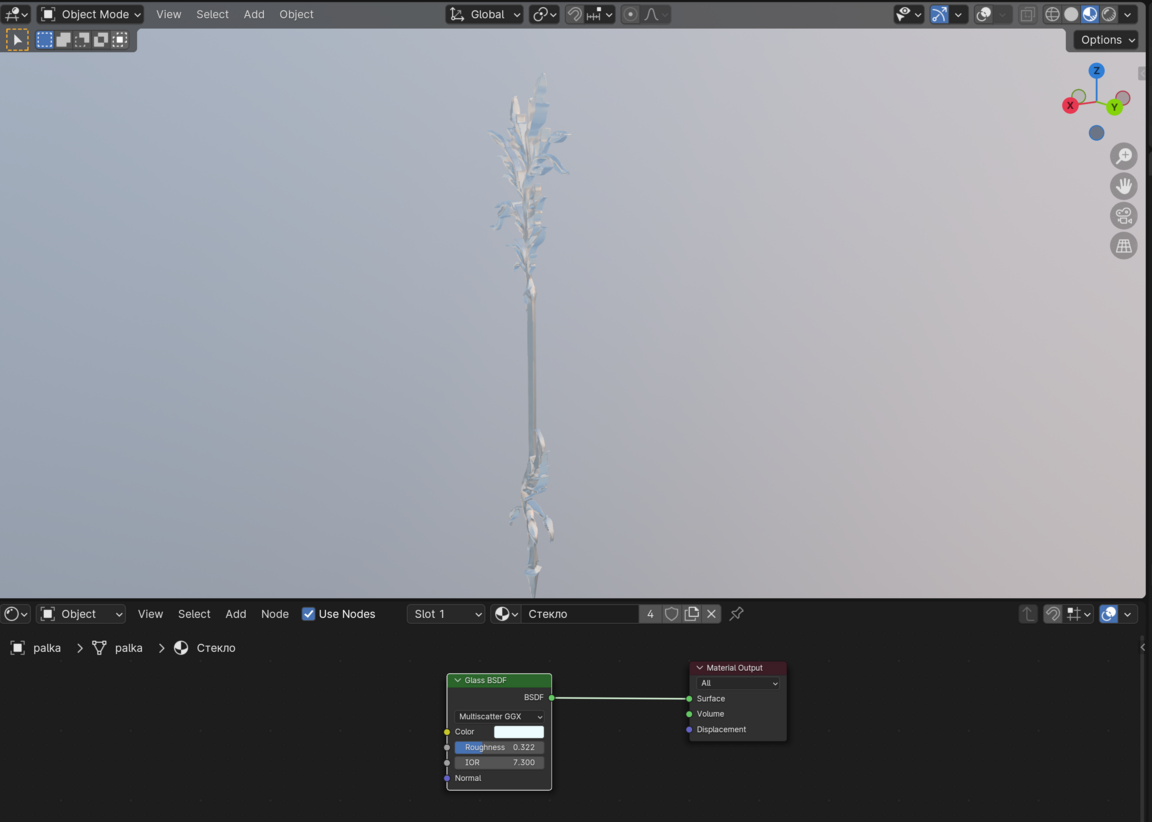Screen dimensions: 1152x822
Task: Click the Y axis on navigation gizmo
Action: pos(1115,107)
